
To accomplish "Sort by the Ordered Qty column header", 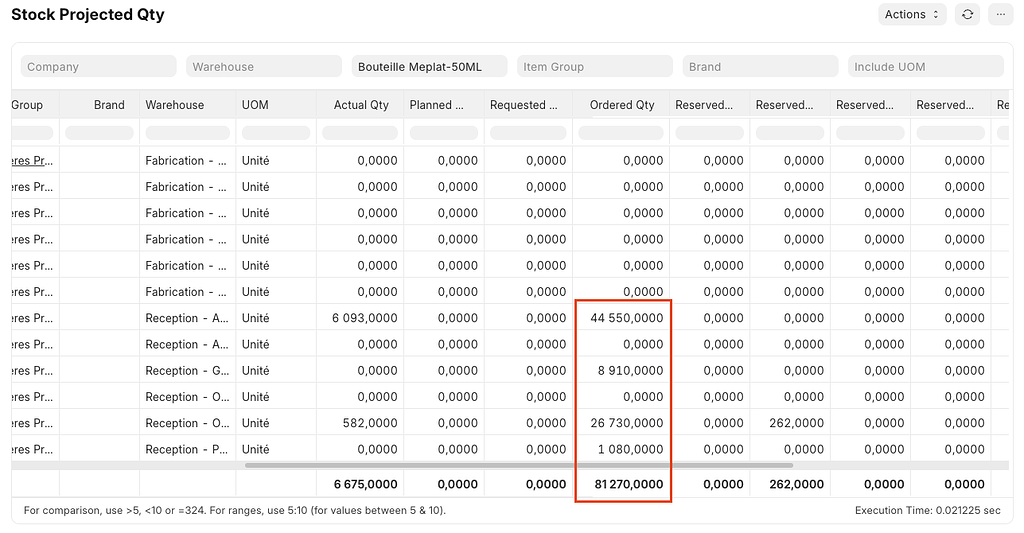I will [621, 105].
